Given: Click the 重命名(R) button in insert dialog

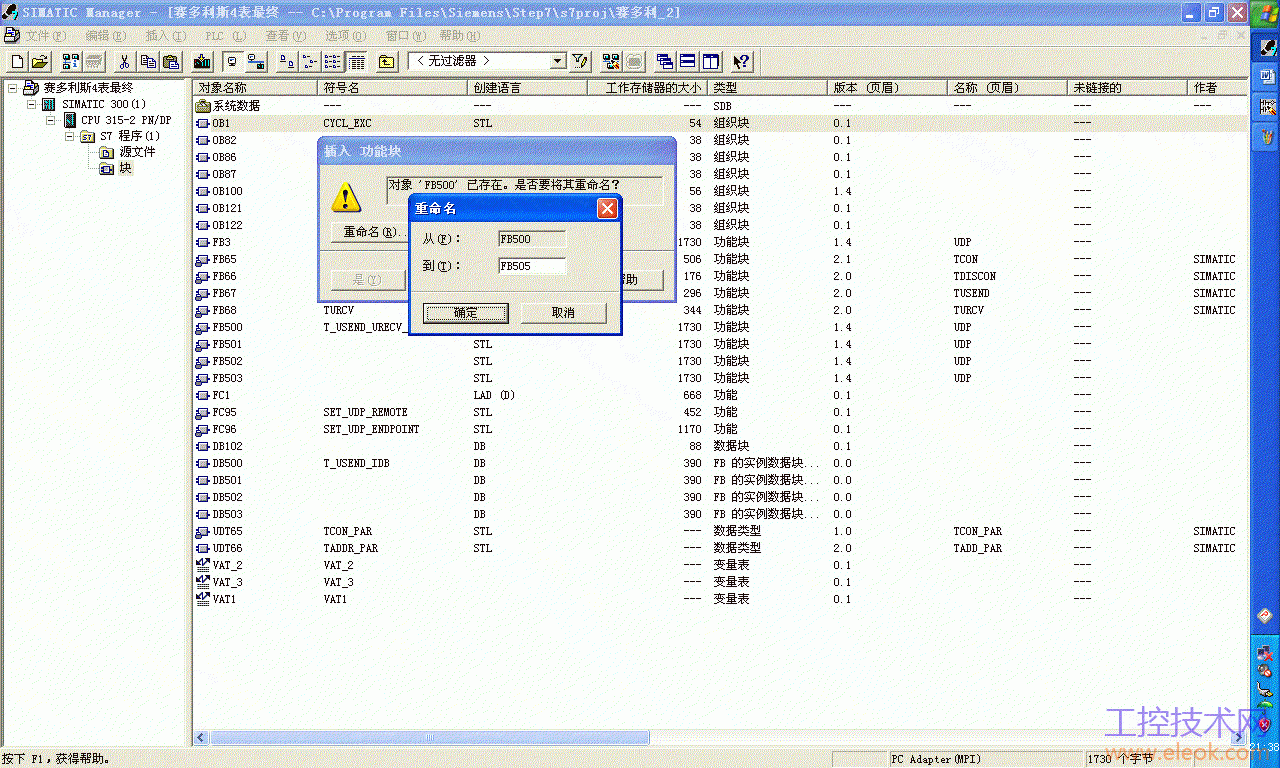Looking at the screenshot, I should click(370, 232).
